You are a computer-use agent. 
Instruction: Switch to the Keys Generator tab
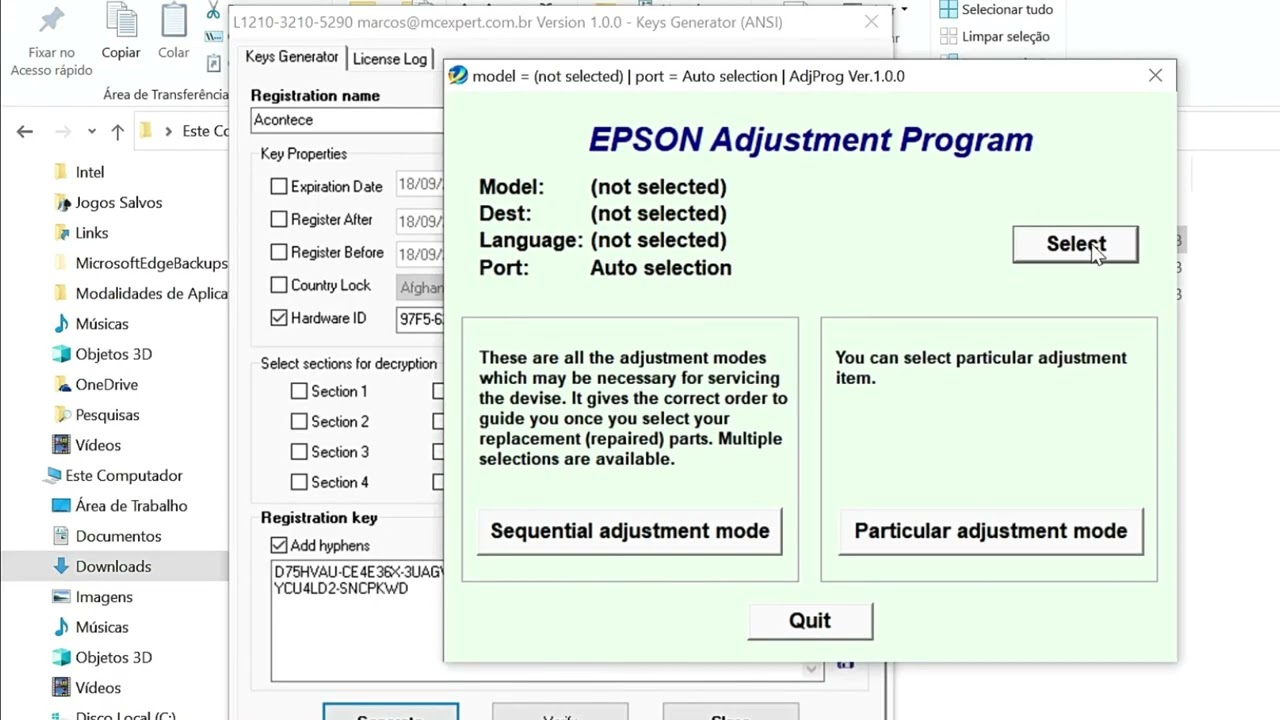pyautogui.click(x=292, y=57)
